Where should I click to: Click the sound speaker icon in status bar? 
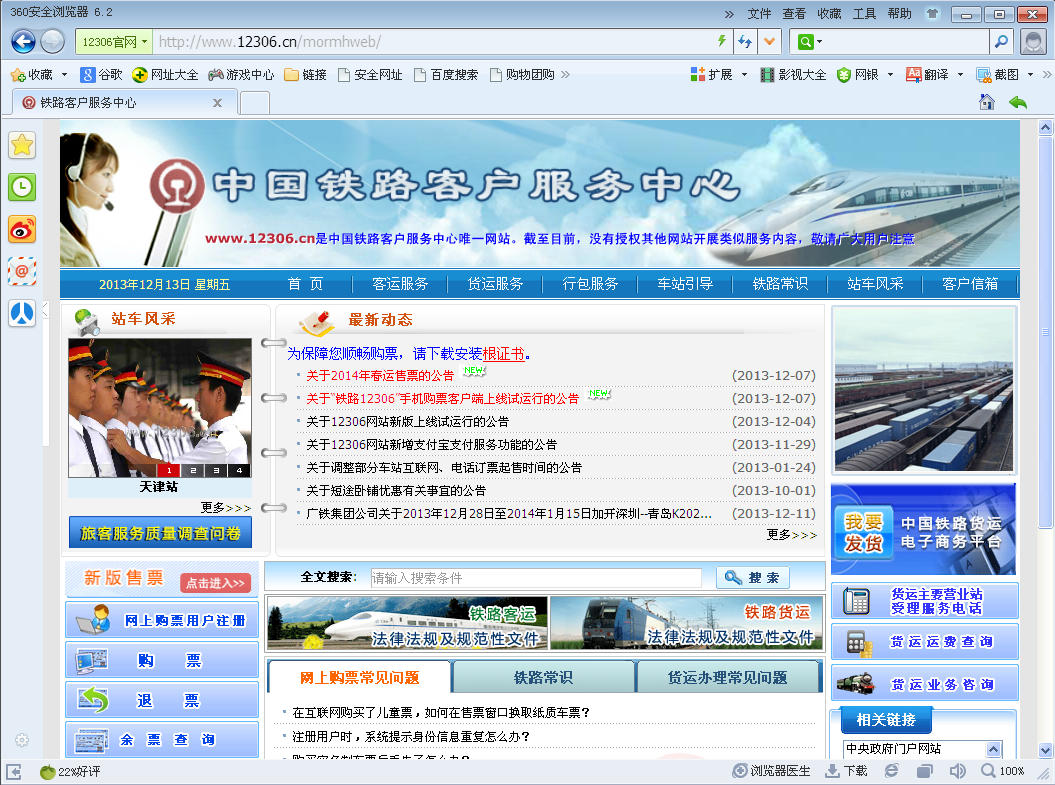(957, 771)
